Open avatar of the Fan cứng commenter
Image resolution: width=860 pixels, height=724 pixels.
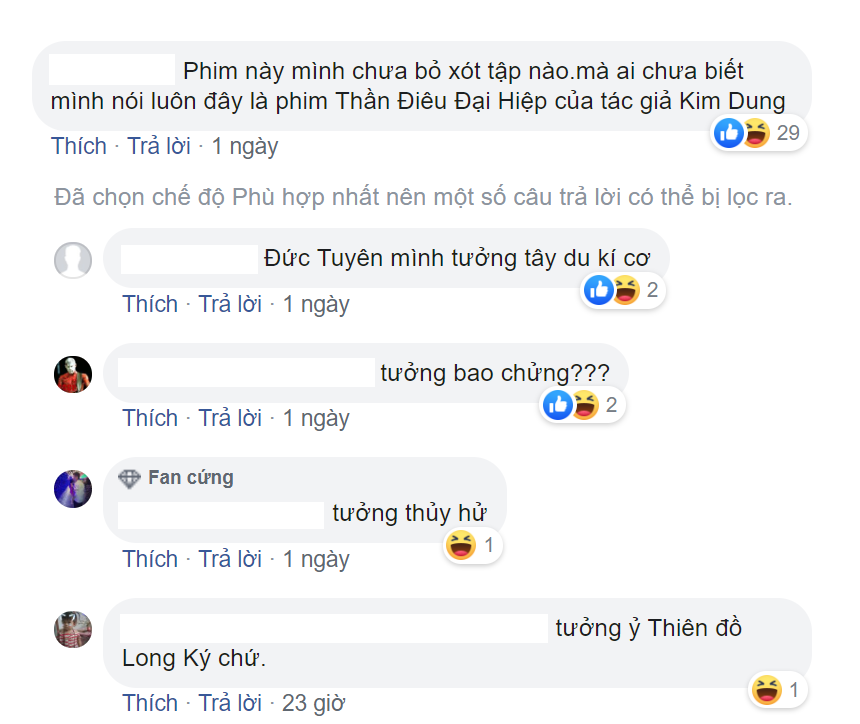[x=73, y=489]
